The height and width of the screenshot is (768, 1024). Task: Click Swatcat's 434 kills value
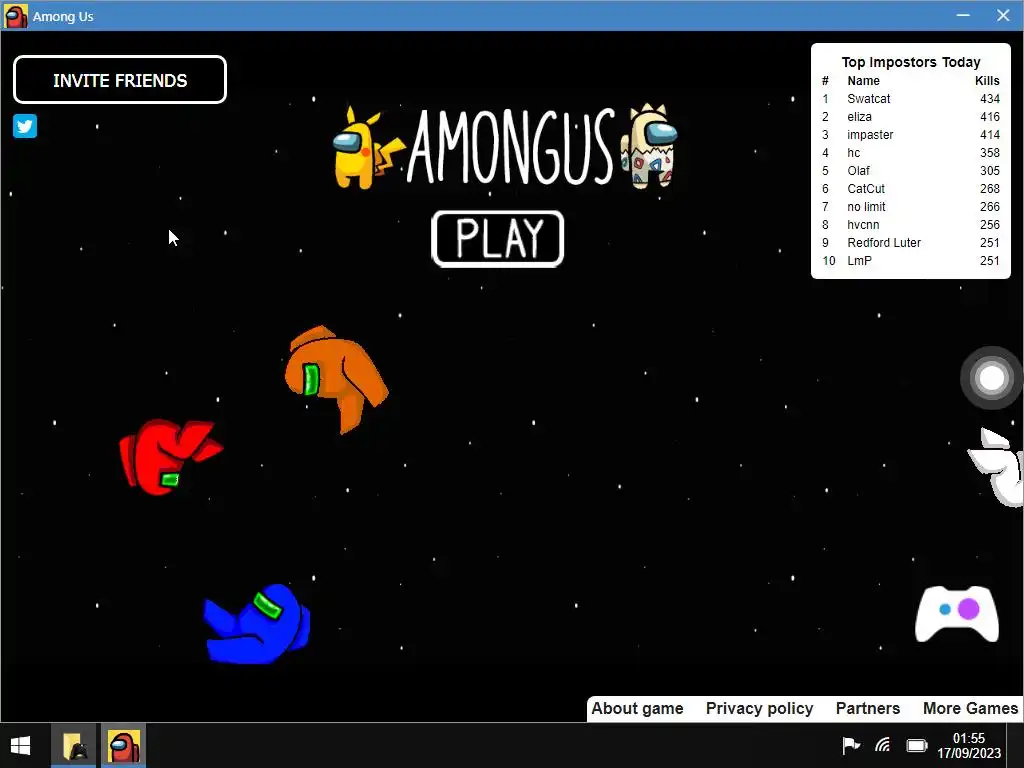coord(989,99)
